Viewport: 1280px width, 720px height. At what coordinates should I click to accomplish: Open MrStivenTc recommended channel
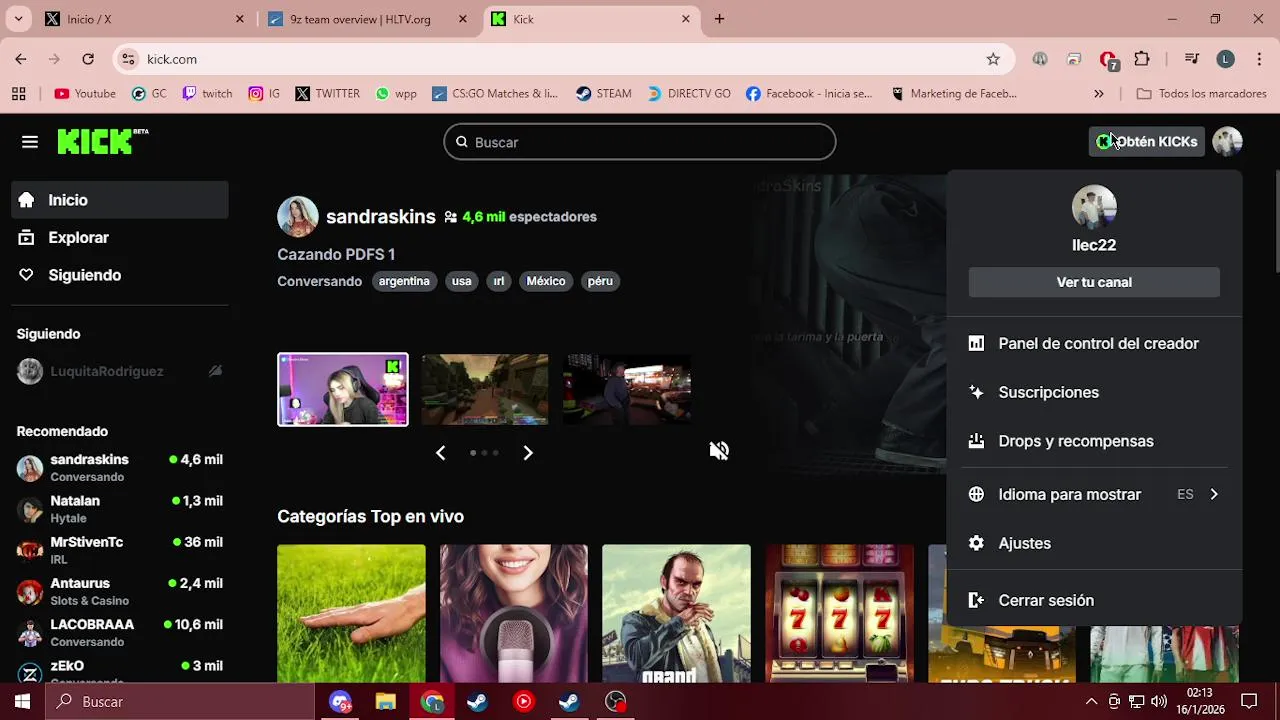[120, 550]
